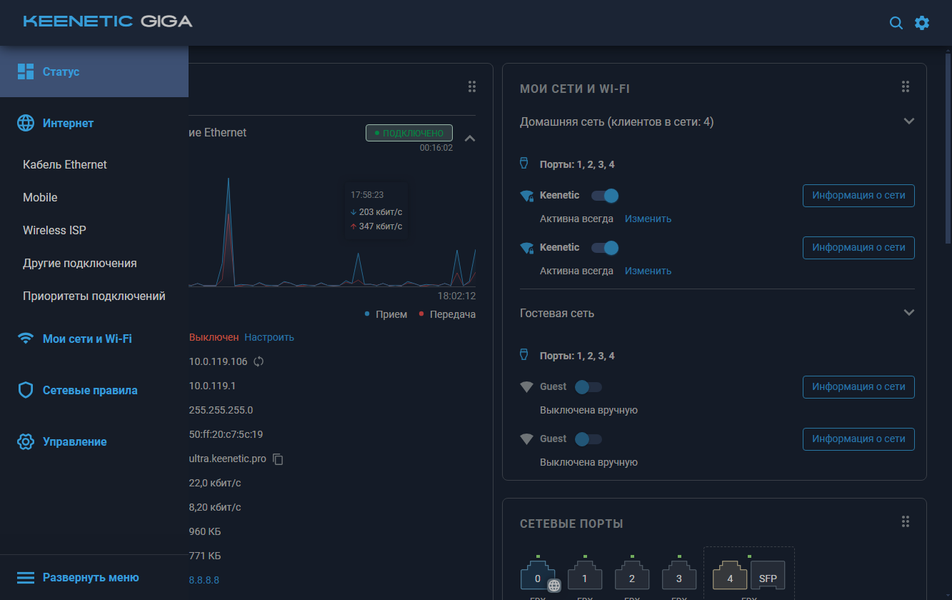Click the SFP port icon
The image size is (952, 600).
pos(767,576)
